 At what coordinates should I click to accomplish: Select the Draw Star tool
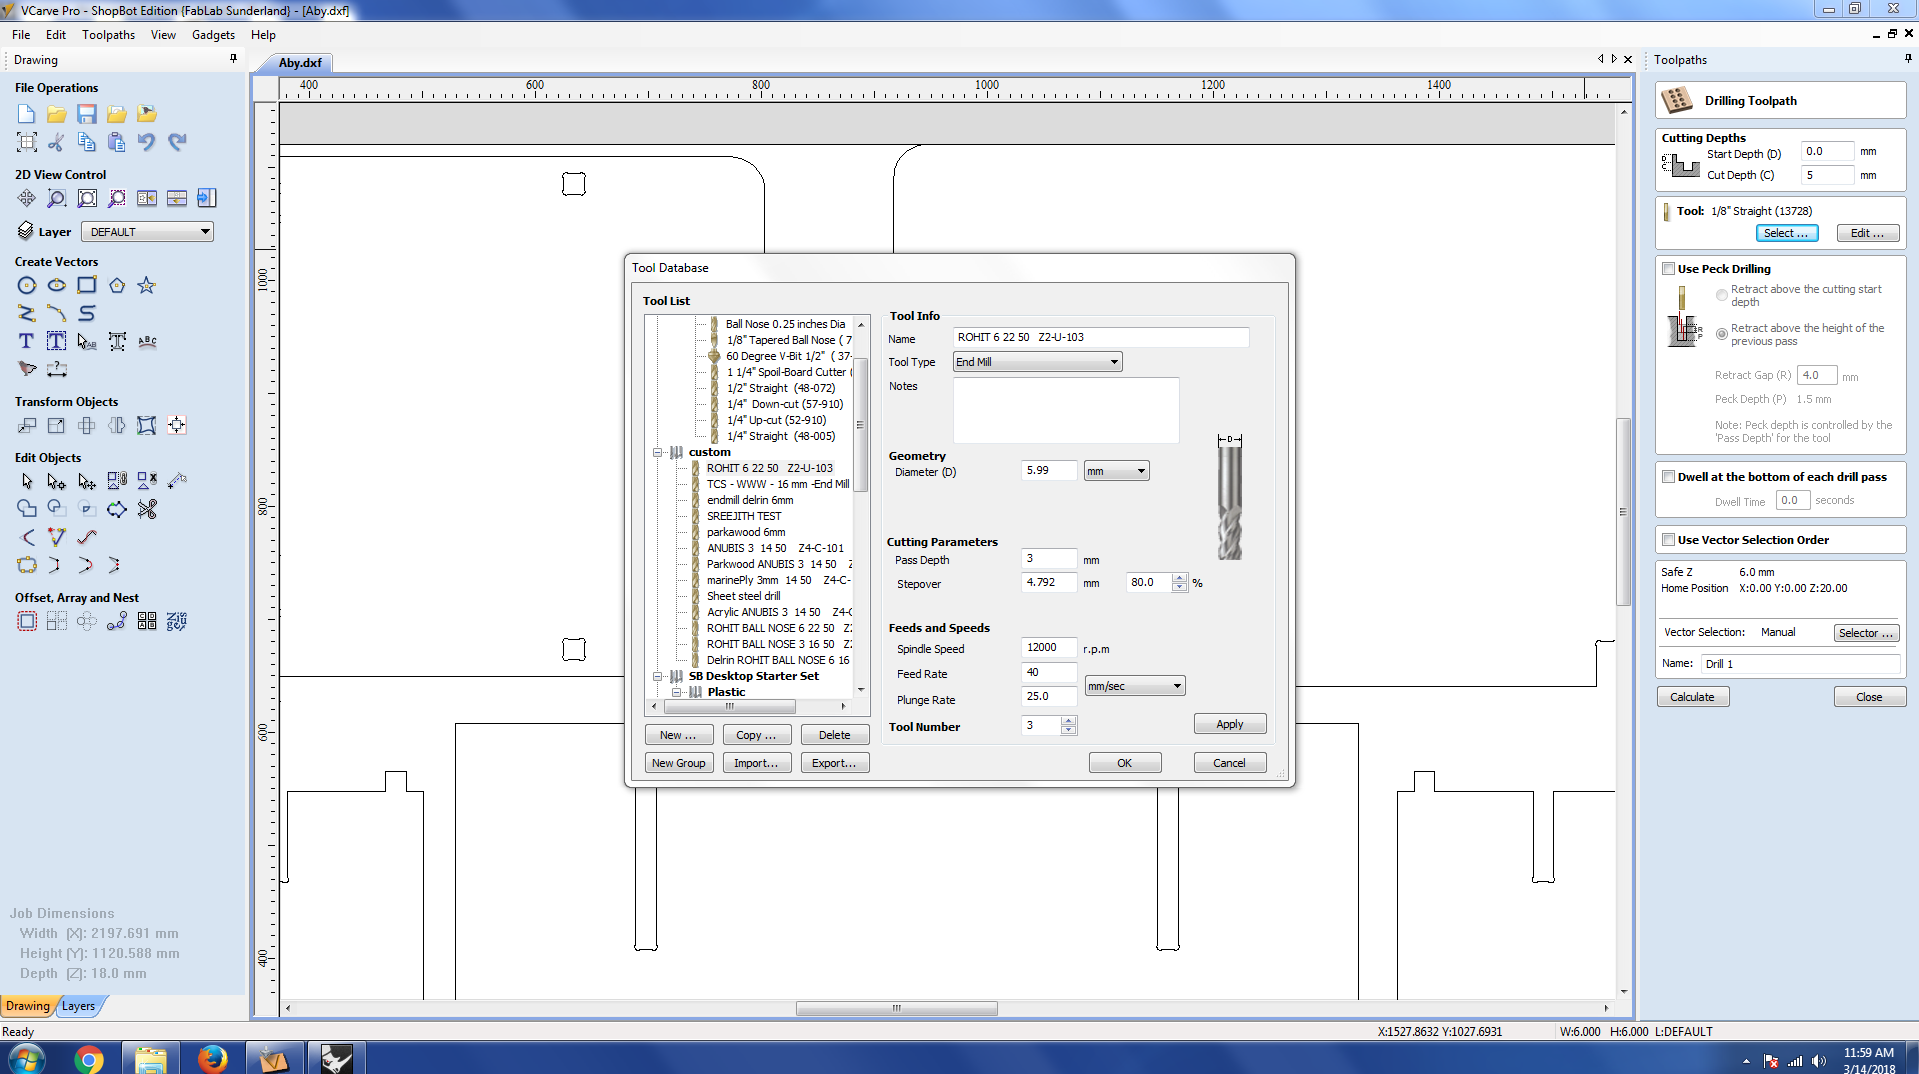click(147, 286)
